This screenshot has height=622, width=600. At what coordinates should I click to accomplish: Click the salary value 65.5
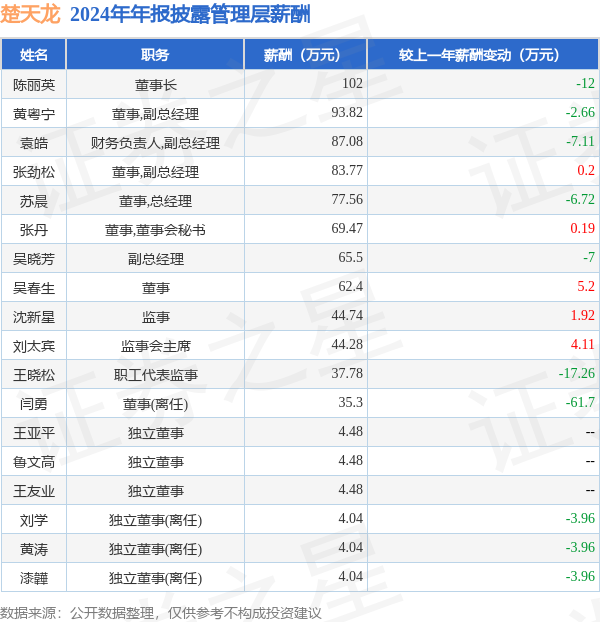pyautogui.click(x=351, y=257)
